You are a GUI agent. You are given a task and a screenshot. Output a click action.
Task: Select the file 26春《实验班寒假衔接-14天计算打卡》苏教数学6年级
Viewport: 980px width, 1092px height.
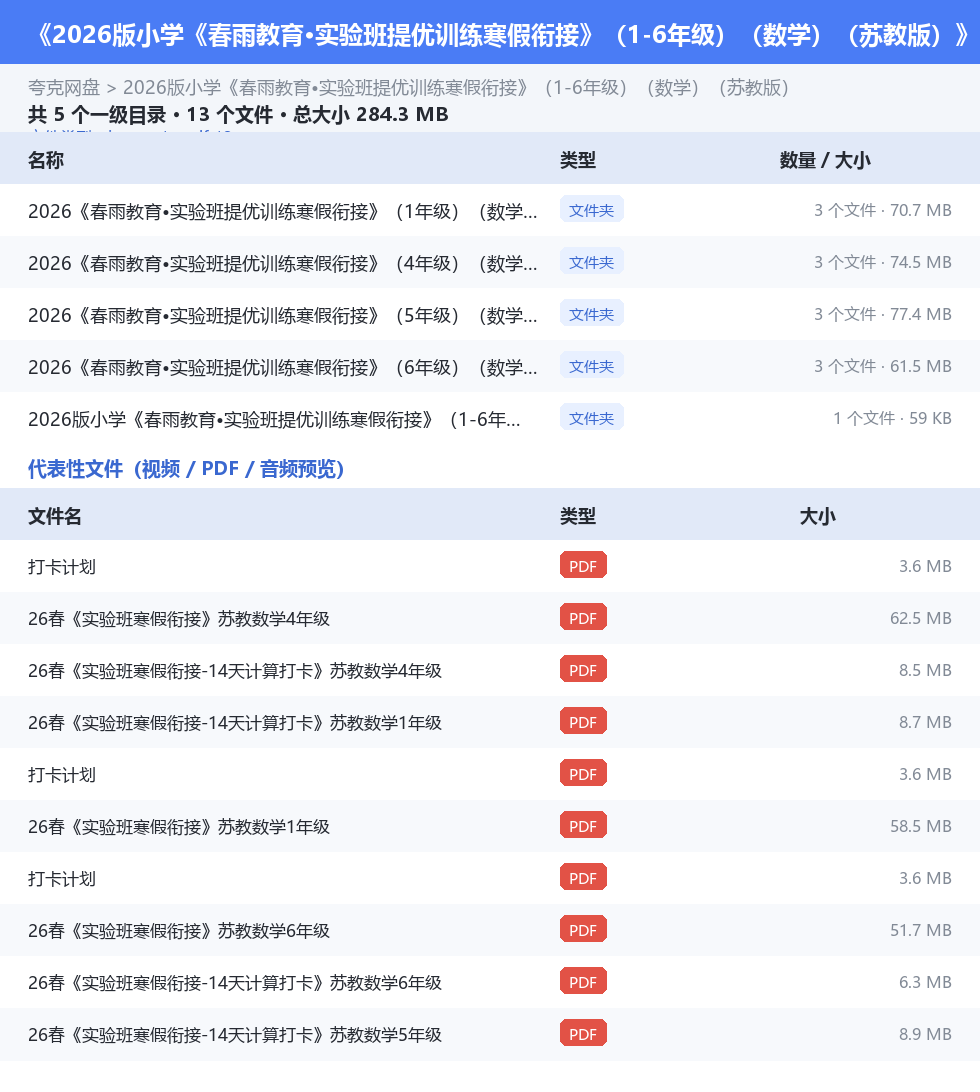(235, 983)
